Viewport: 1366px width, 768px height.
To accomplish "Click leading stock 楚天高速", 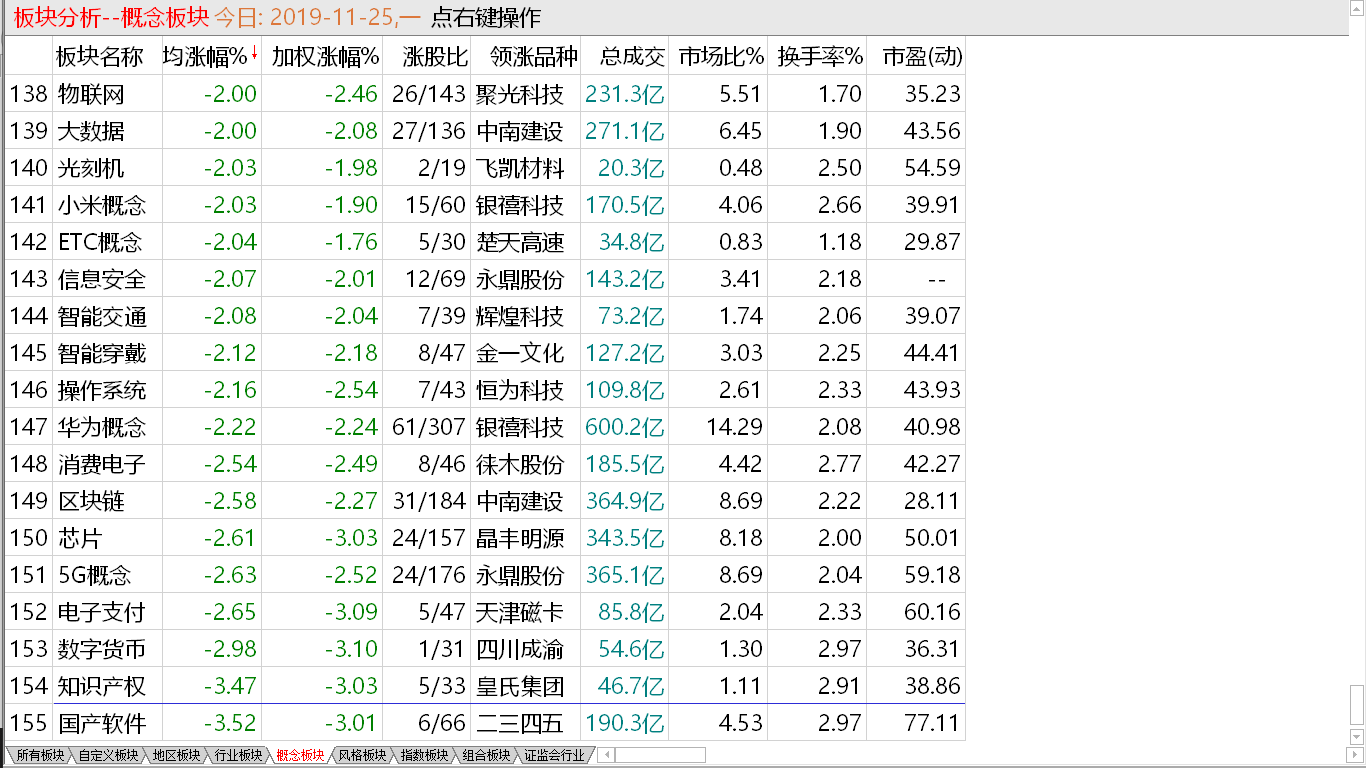I will 520,242.
